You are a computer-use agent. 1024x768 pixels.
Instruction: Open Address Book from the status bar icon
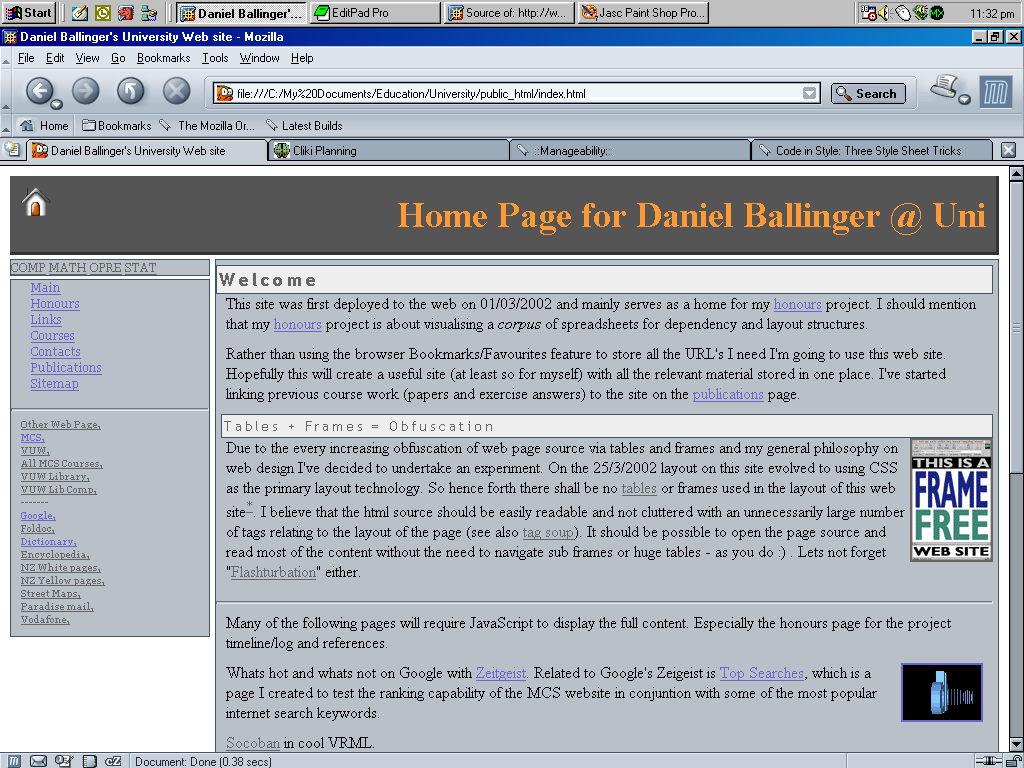click(x=89, y=761)
